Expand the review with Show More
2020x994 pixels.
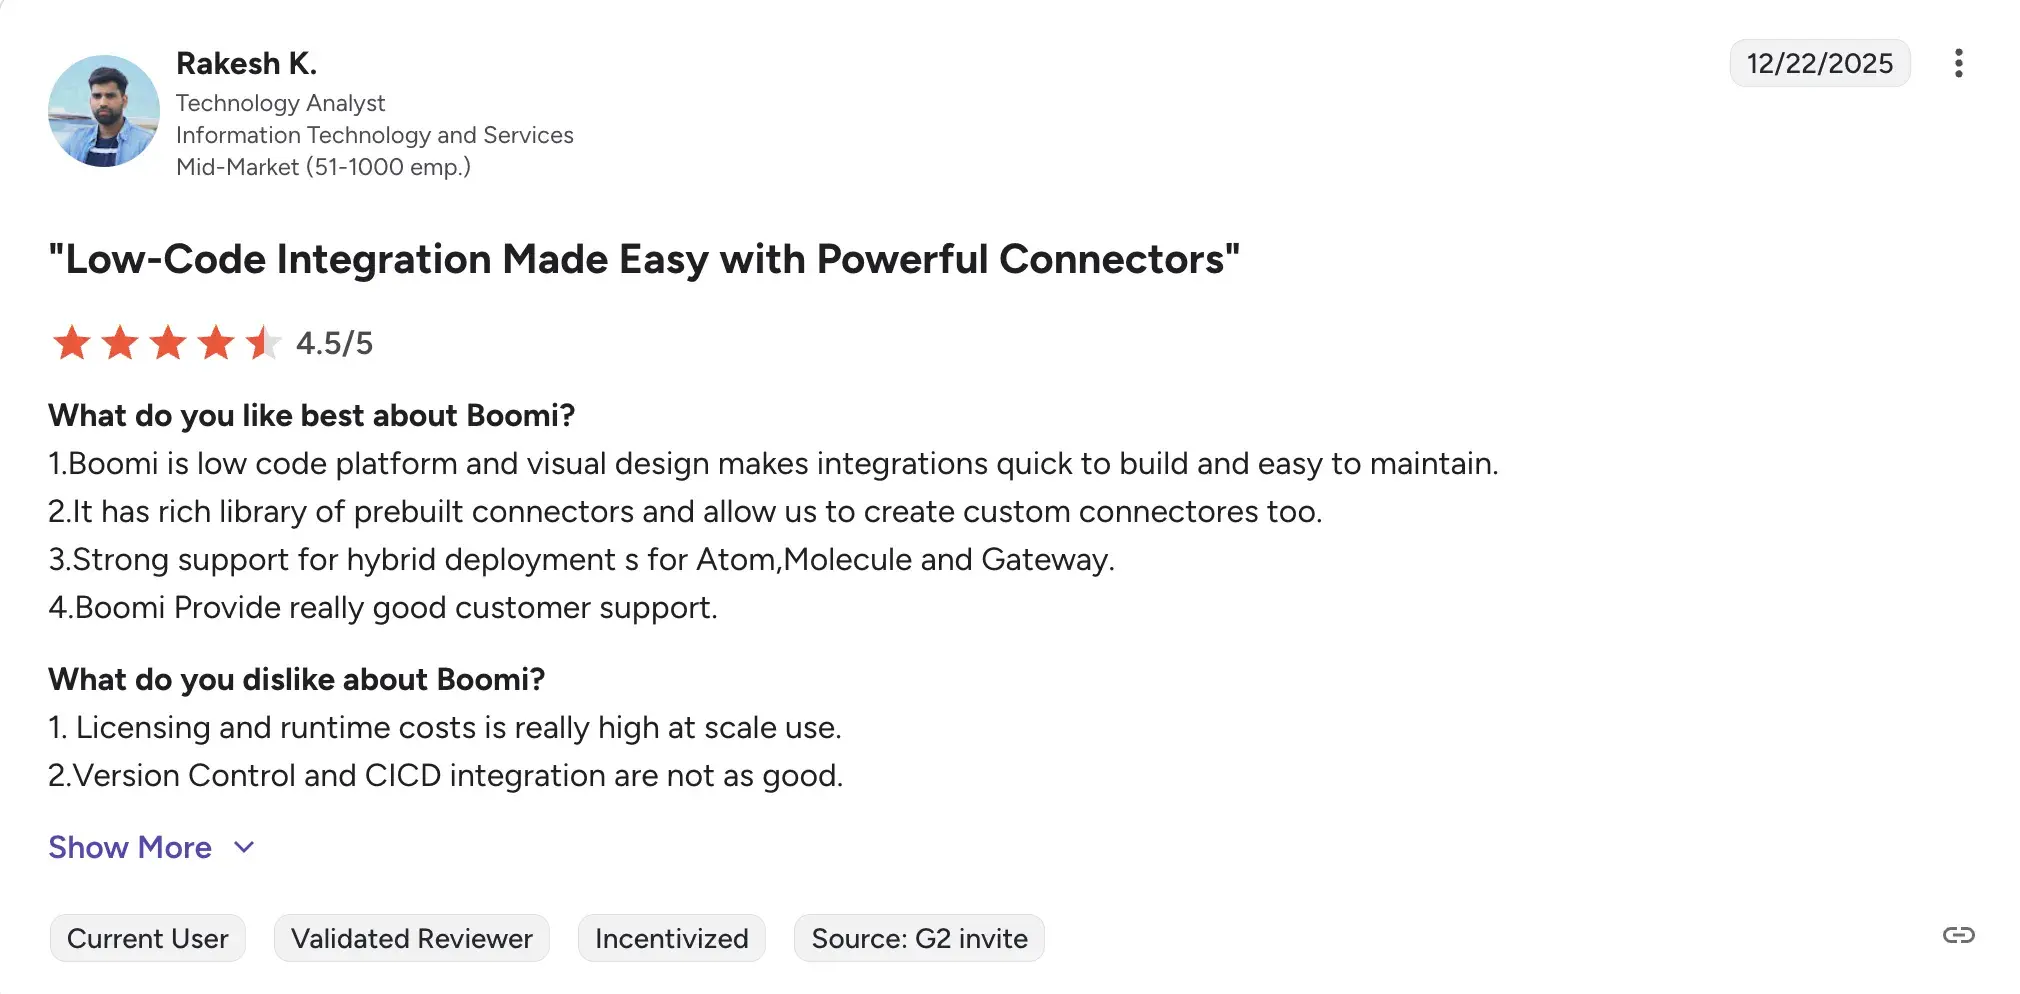coord(130,848)
